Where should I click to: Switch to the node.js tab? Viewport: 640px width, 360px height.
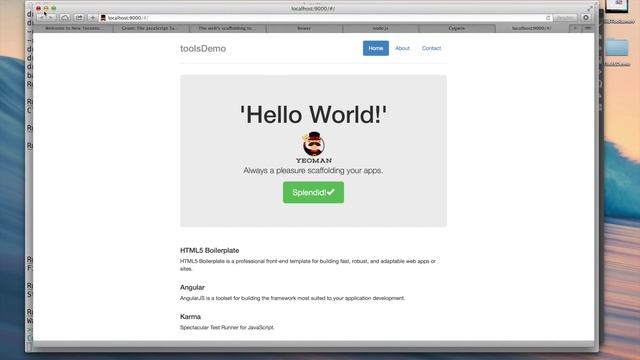coord(380,28)
